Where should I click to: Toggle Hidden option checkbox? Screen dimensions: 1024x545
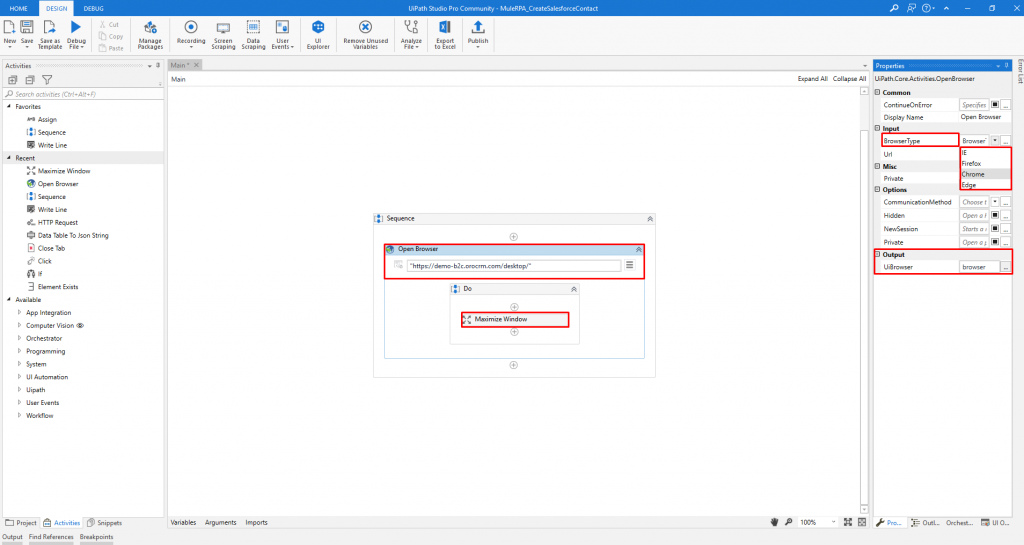coord(995,215)
